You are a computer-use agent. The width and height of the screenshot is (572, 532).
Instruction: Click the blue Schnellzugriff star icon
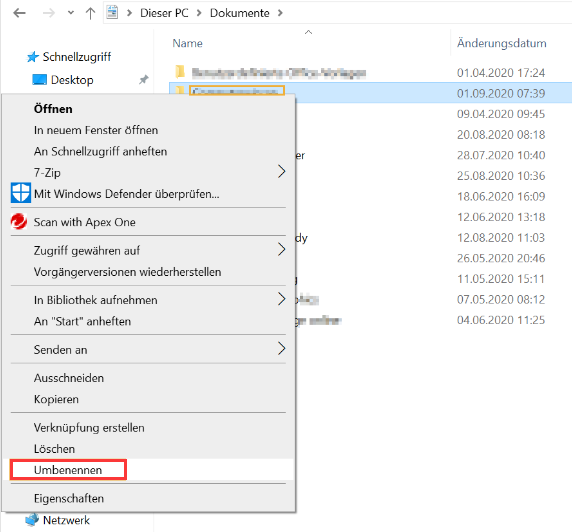click(x=33, y=57)
